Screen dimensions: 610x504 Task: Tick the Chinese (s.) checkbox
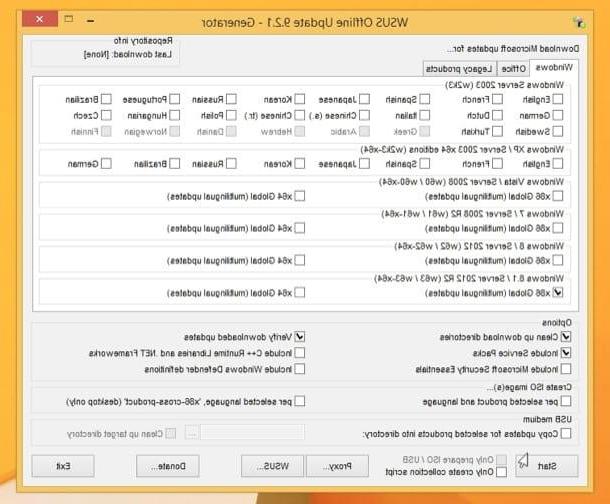tap(364, 115)
